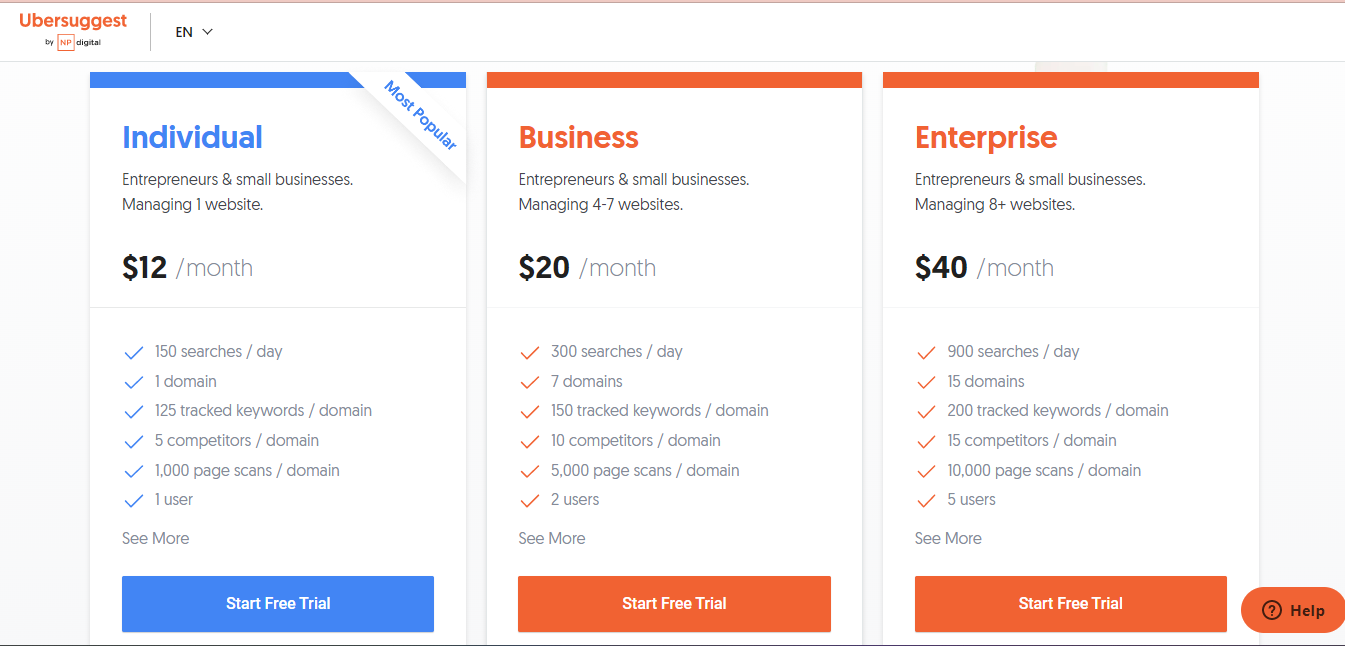Click the NP digital logo mark
Image resolution: width=1345 pixels, height=646 pixels.
pyautogui.click(x=66, y=42)
